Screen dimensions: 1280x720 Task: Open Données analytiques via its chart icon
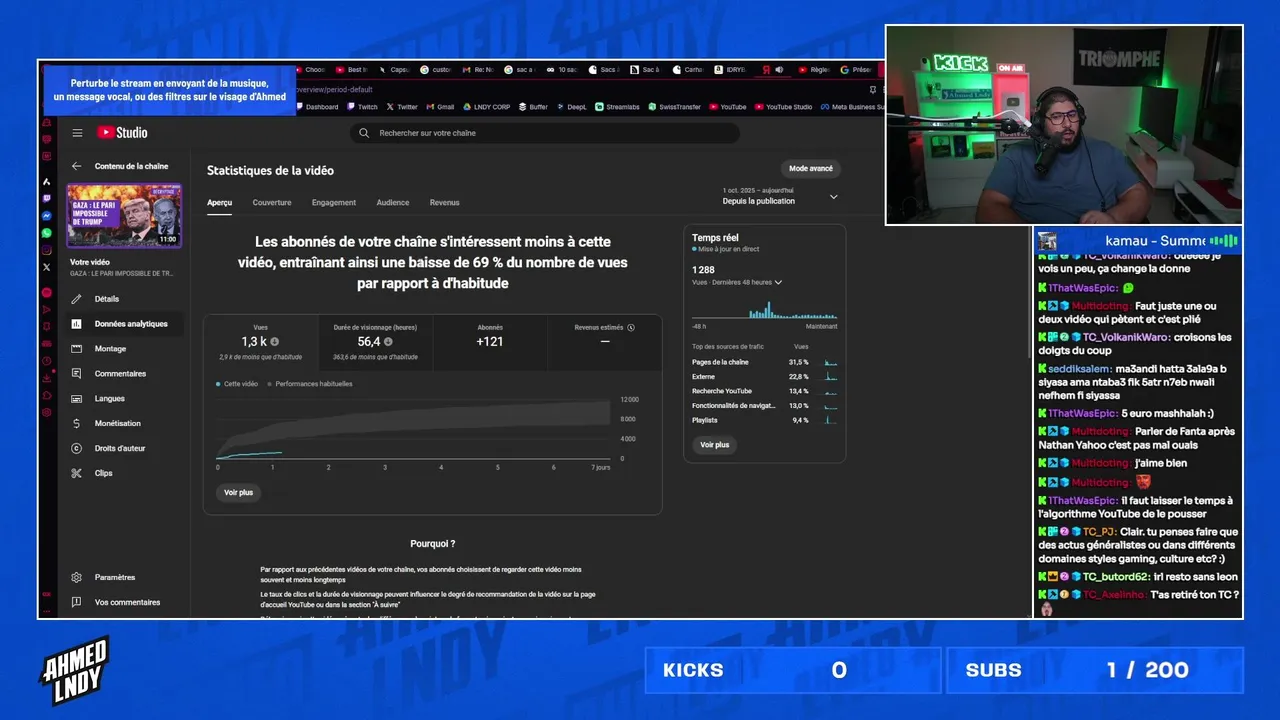76,324
